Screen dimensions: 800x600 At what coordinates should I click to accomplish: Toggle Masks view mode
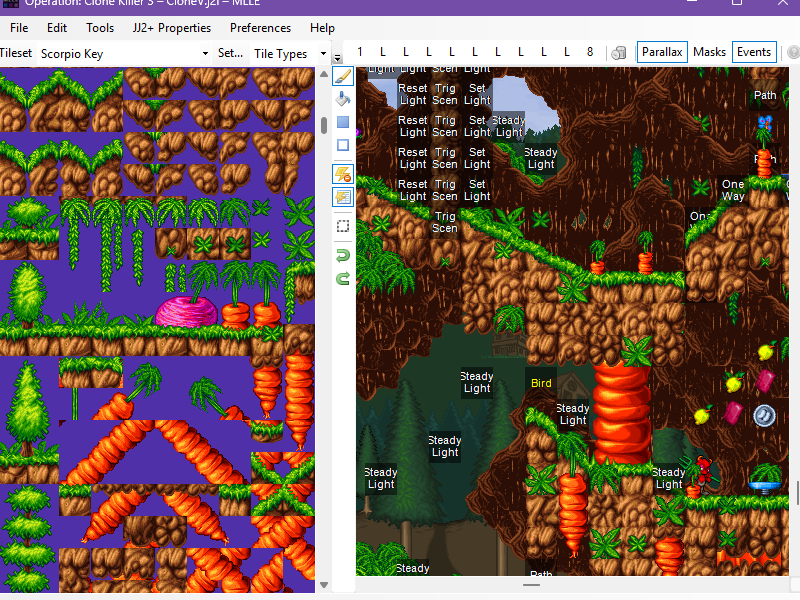click(x=709, y=52)
